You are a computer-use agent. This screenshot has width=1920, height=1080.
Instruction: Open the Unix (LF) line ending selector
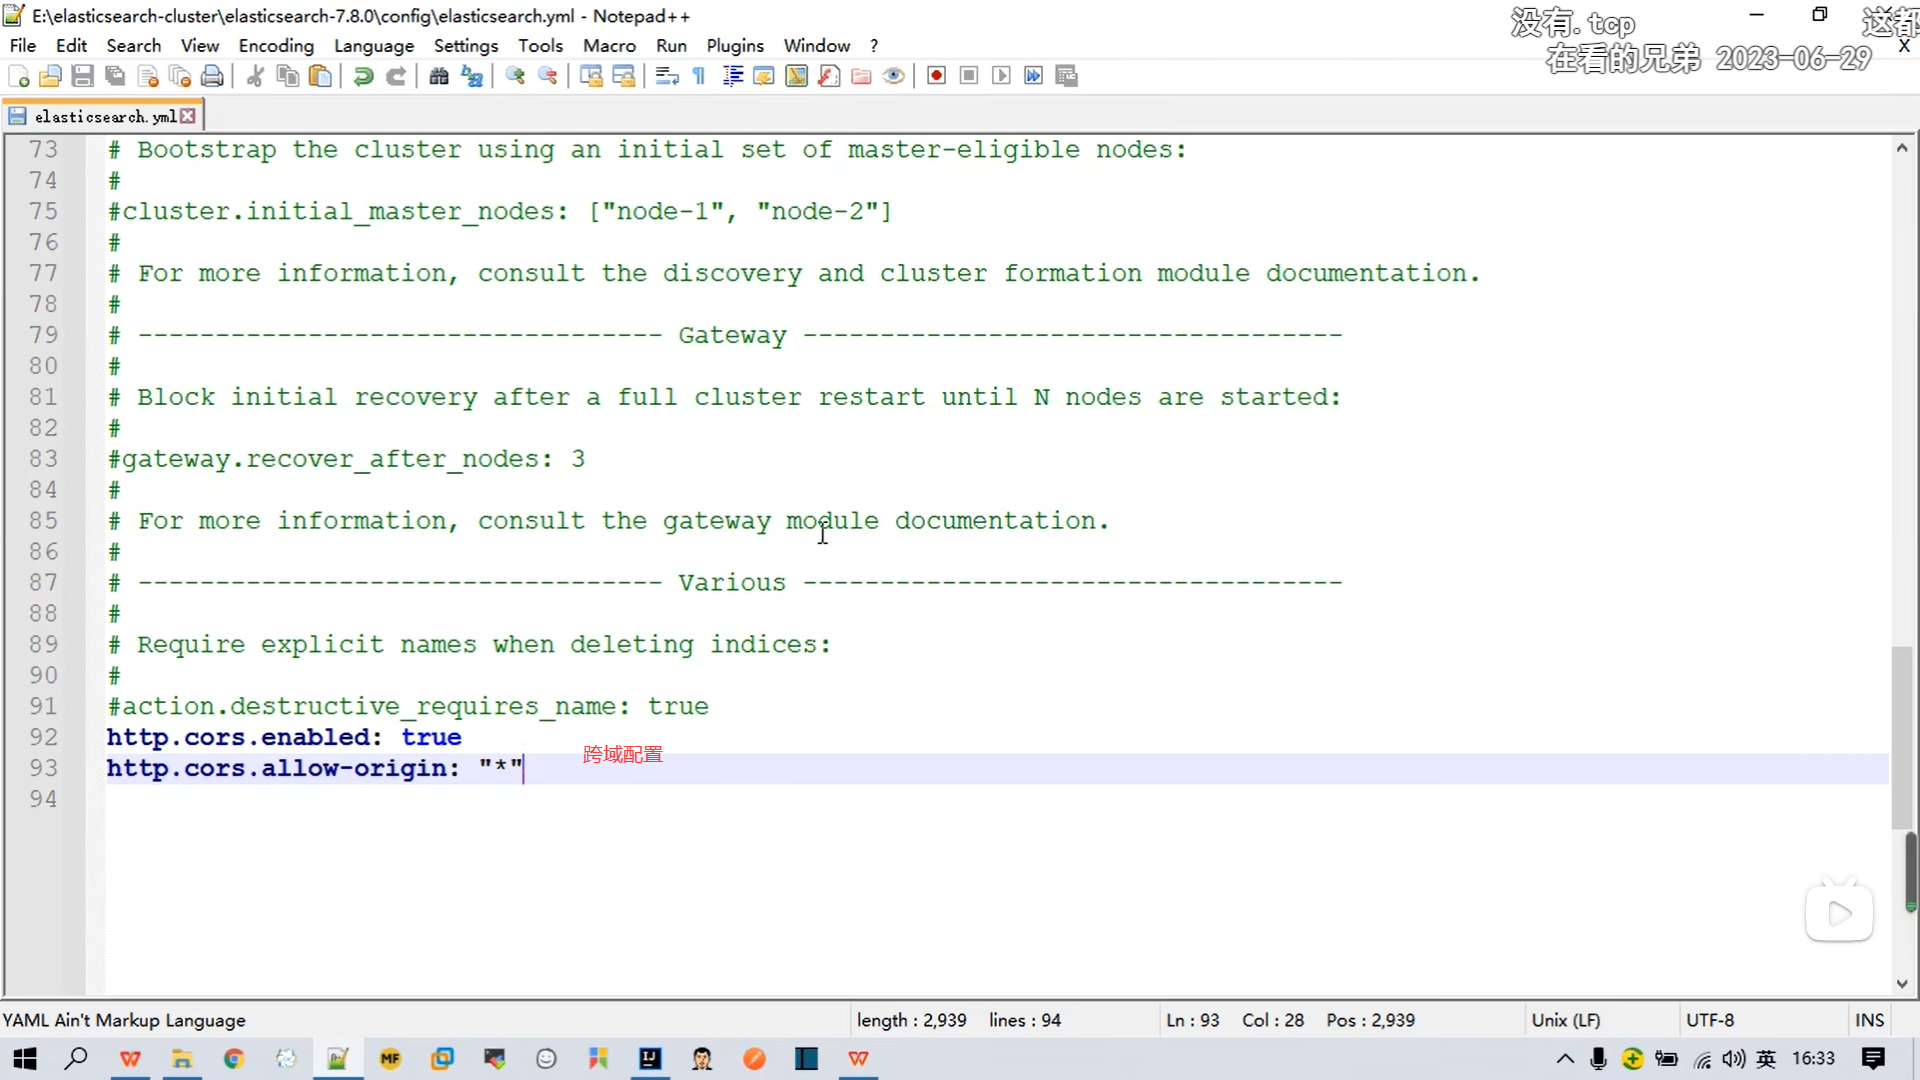pos(1565,1020)
